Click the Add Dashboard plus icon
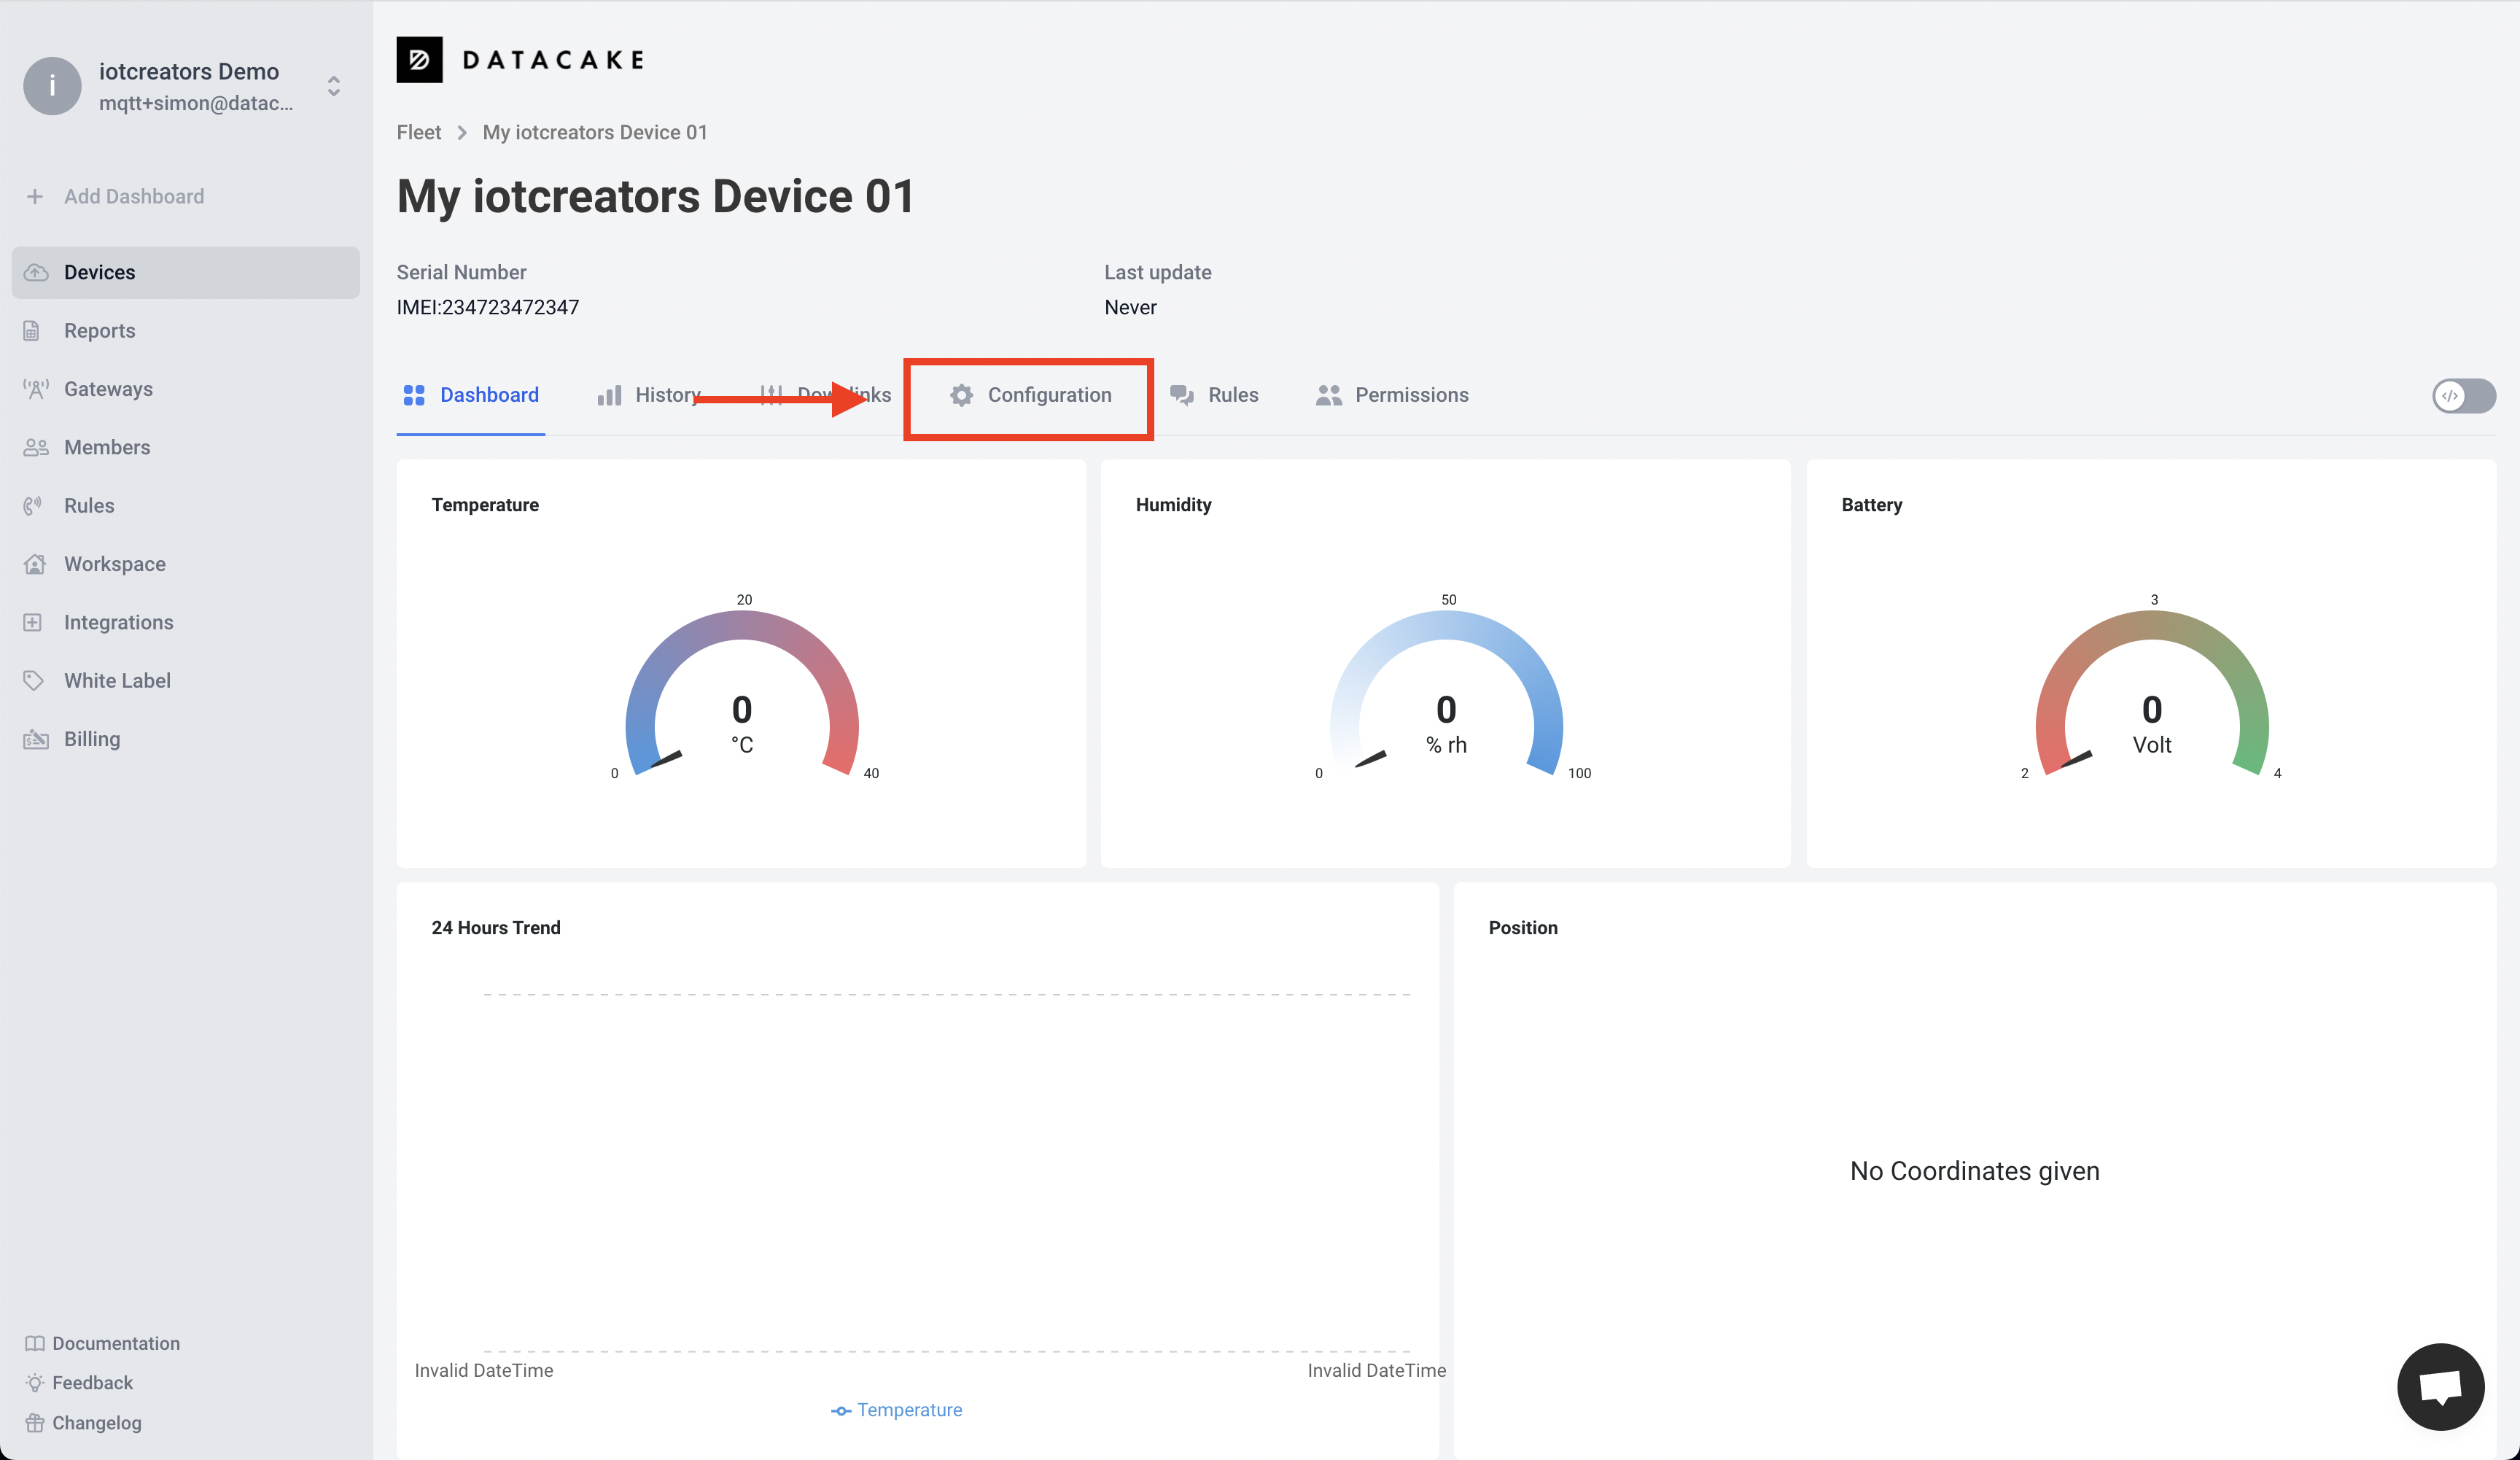Viewport: 2520px width, 1460px height. point(35,196)
